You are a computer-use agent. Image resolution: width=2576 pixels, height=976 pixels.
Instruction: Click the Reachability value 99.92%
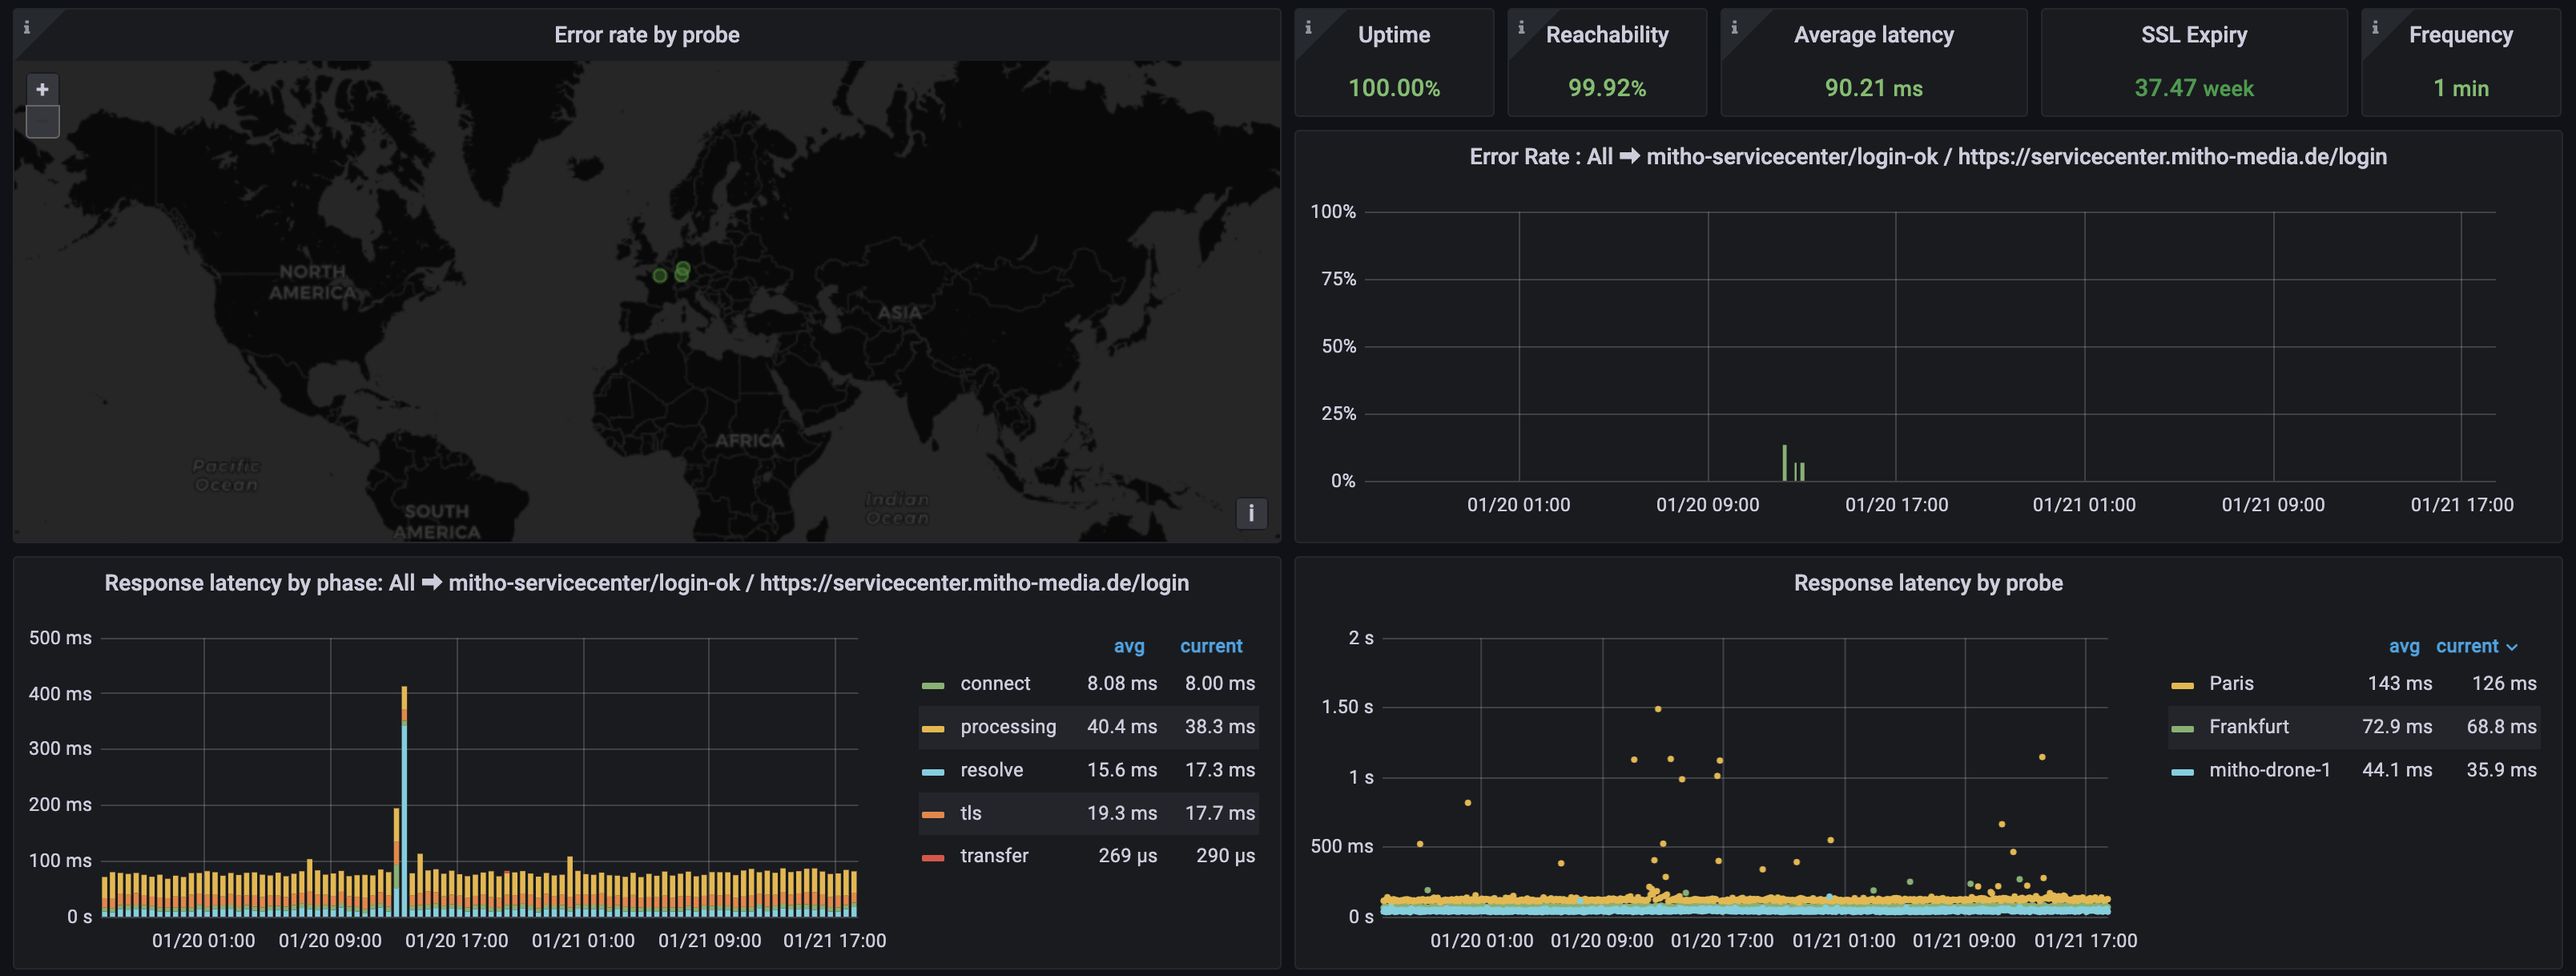tap(1607, 88)
